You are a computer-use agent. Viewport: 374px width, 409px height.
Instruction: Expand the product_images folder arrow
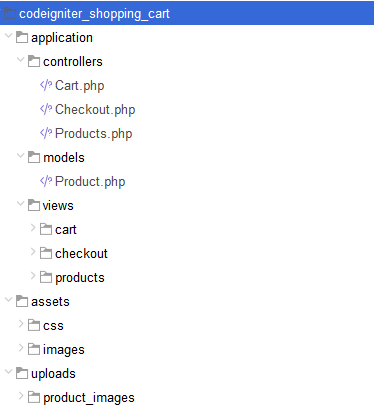click(x=21, y=396)
